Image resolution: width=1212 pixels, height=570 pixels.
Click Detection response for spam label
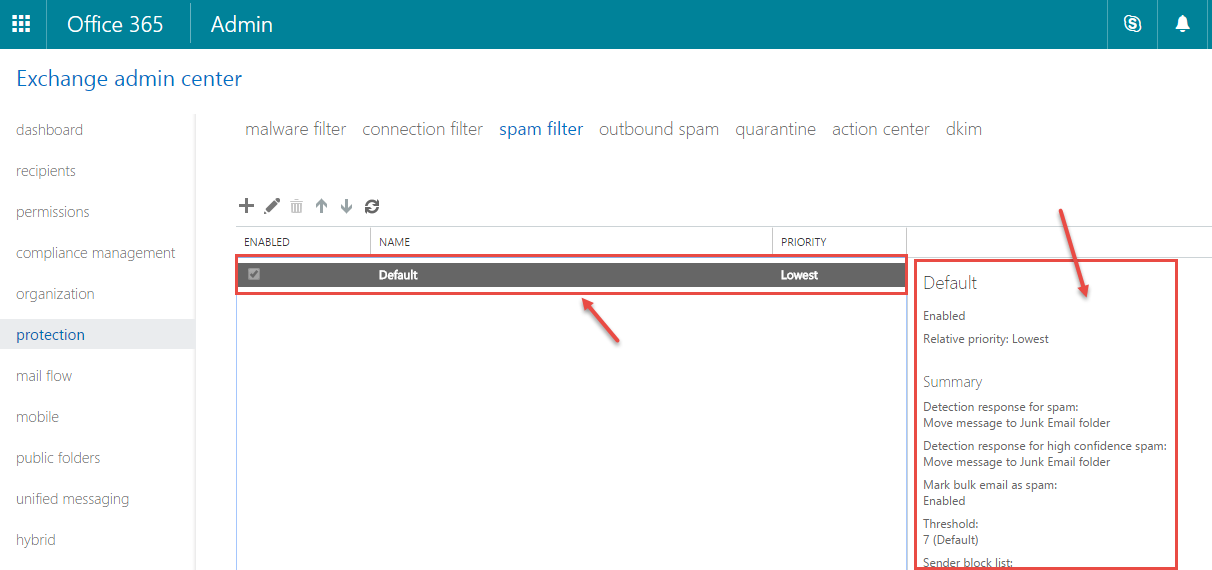pos(1001,407)
